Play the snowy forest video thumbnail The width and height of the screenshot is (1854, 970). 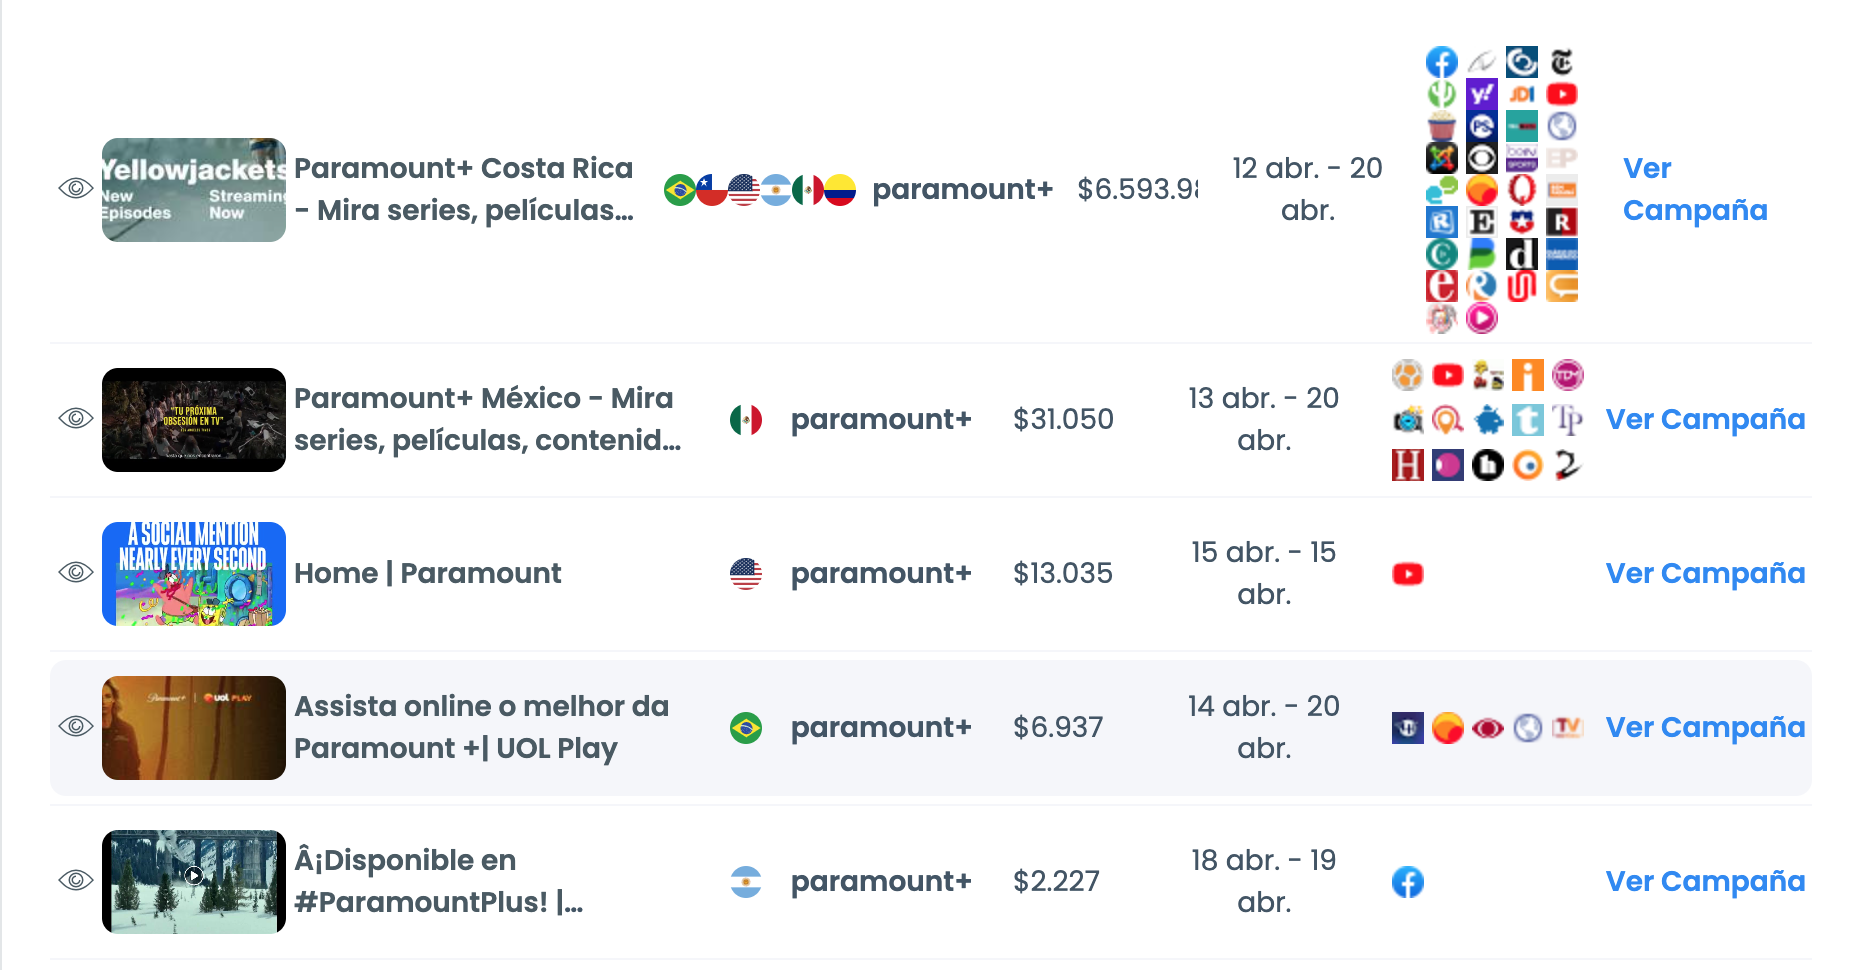[194, 876]
